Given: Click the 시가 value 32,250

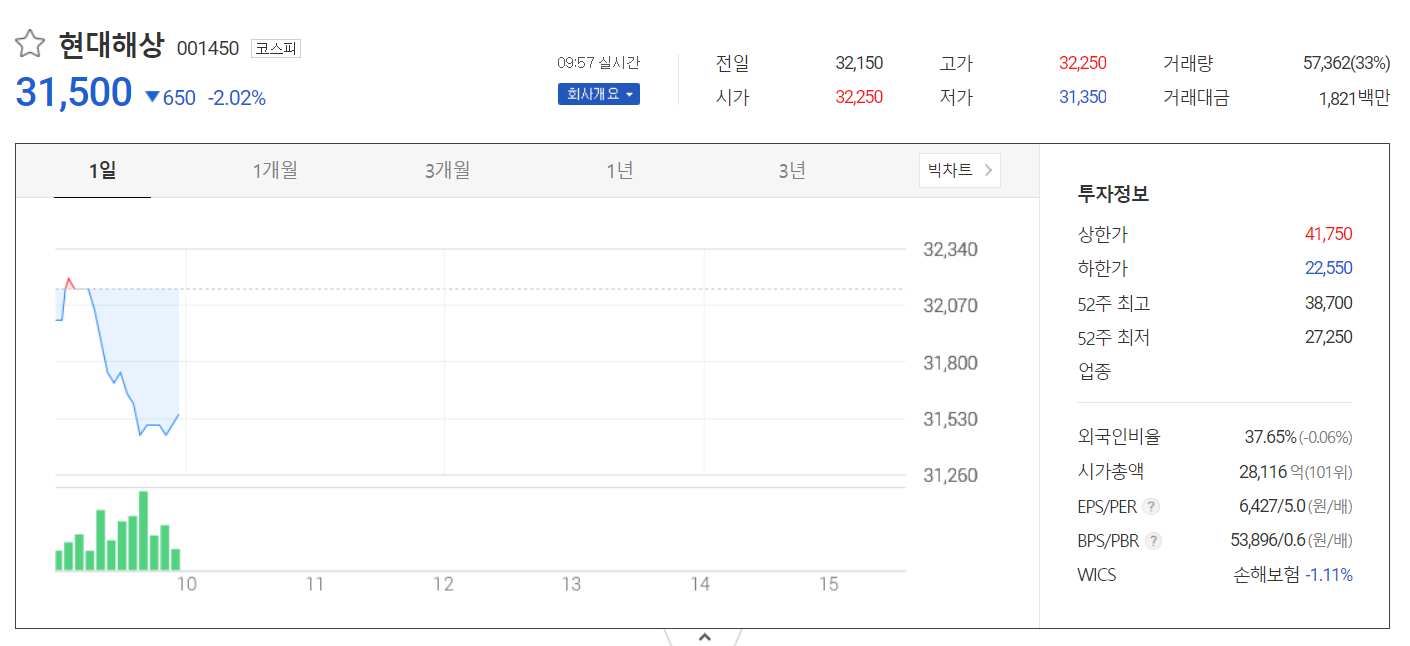Looking at the screenshot, I should point(859,97).
